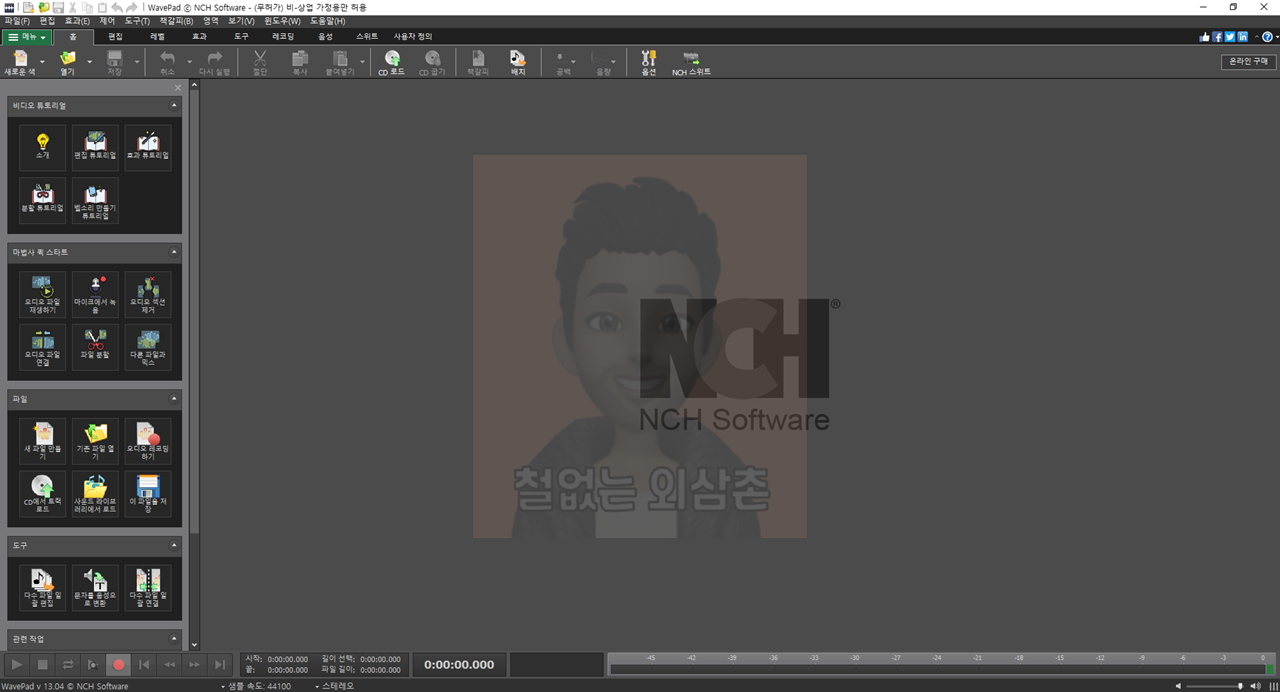
Task: Open 옵션 options from the toolbar
Action: 648,63
